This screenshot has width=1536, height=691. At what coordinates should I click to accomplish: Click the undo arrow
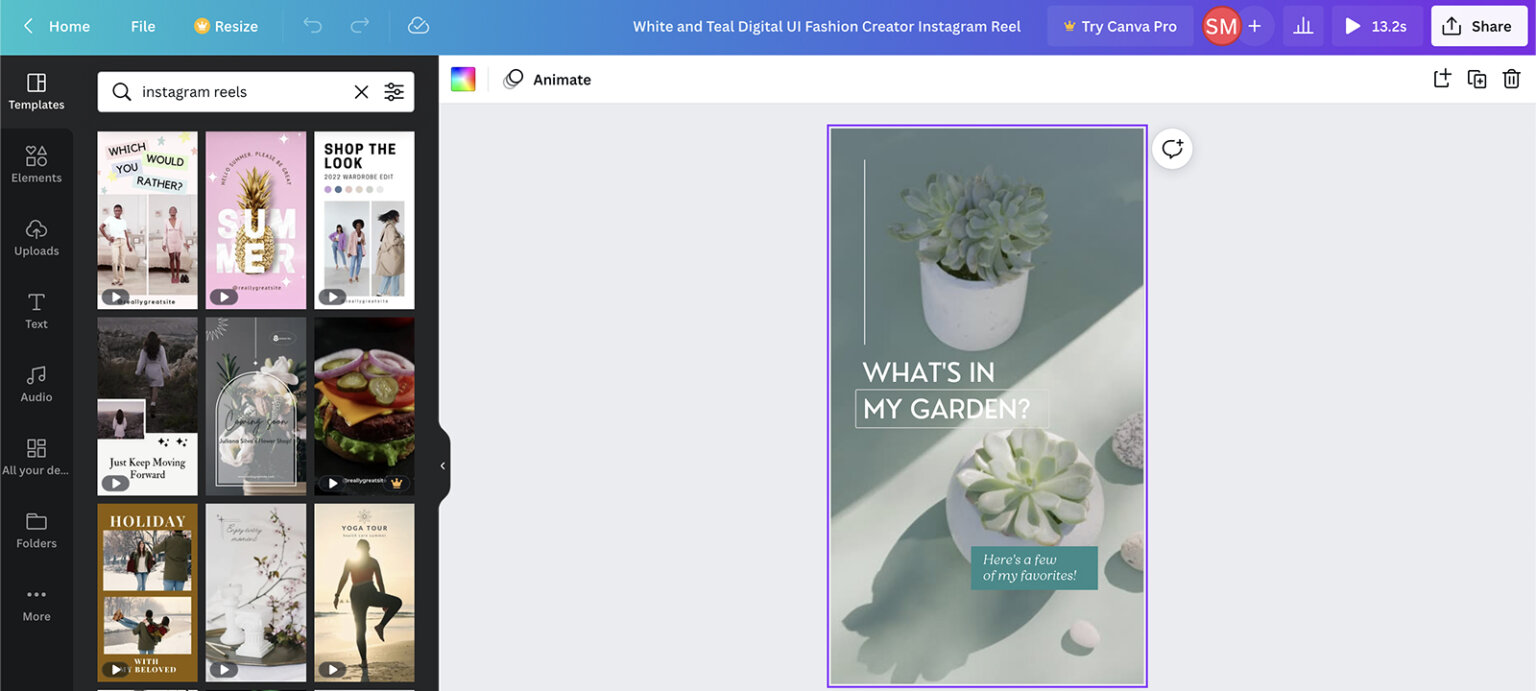(x=313, y=26)
